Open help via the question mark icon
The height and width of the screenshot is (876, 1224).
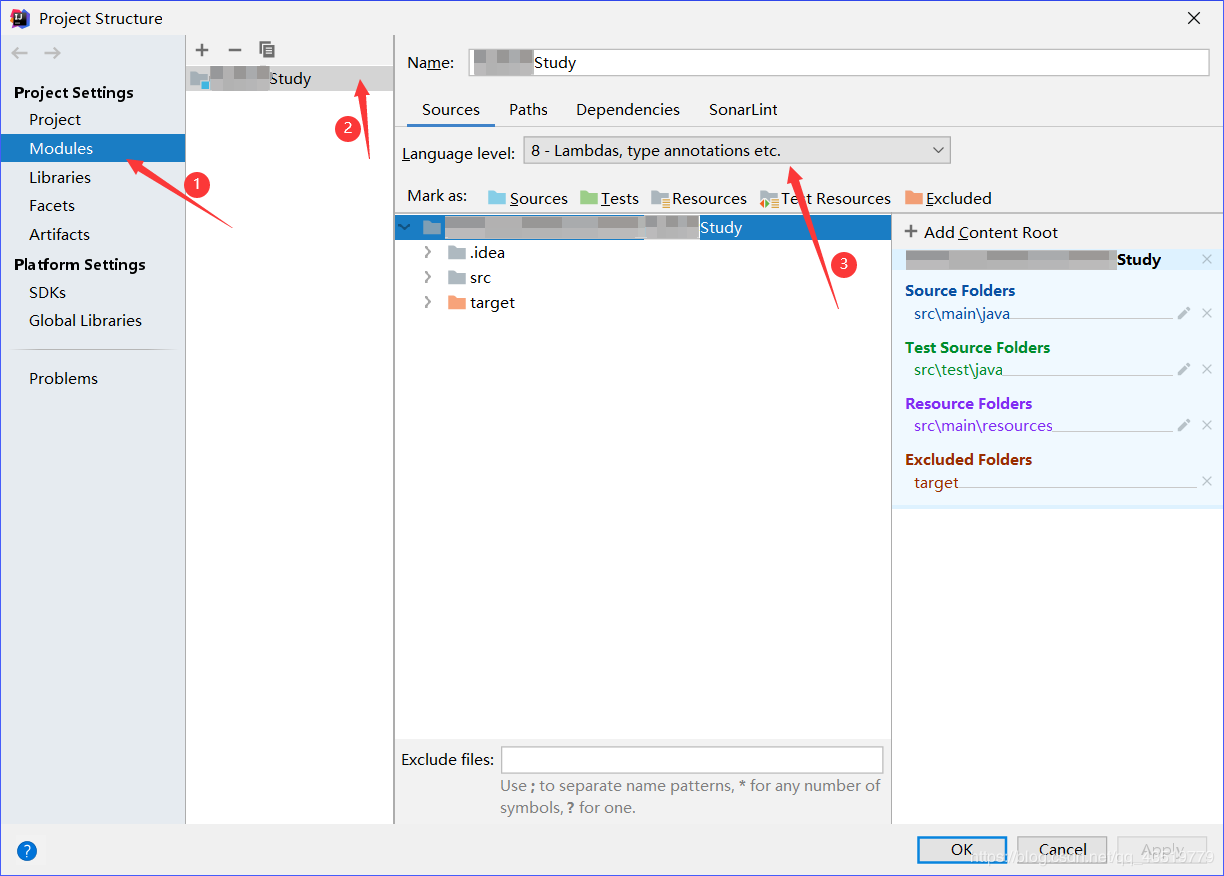[x=26, y=850]
